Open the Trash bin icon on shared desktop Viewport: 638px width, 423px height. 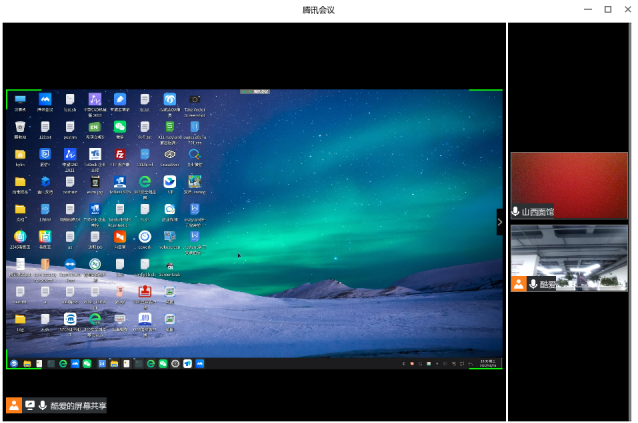coord(20,127)
